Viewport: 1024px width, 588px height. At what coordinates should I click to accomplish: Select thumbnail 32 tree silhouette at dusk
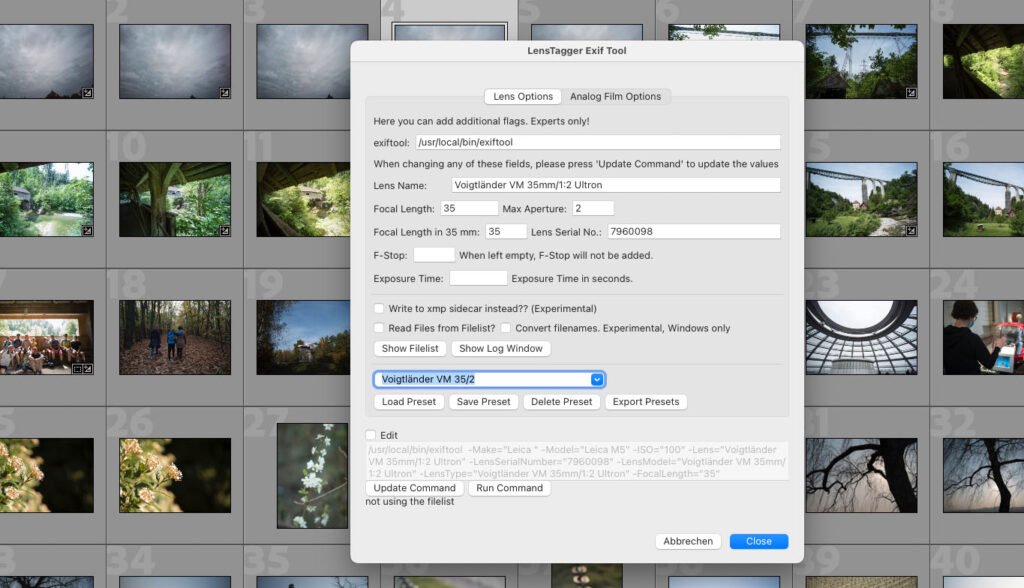pyautogui.click(x=984, y=475)
